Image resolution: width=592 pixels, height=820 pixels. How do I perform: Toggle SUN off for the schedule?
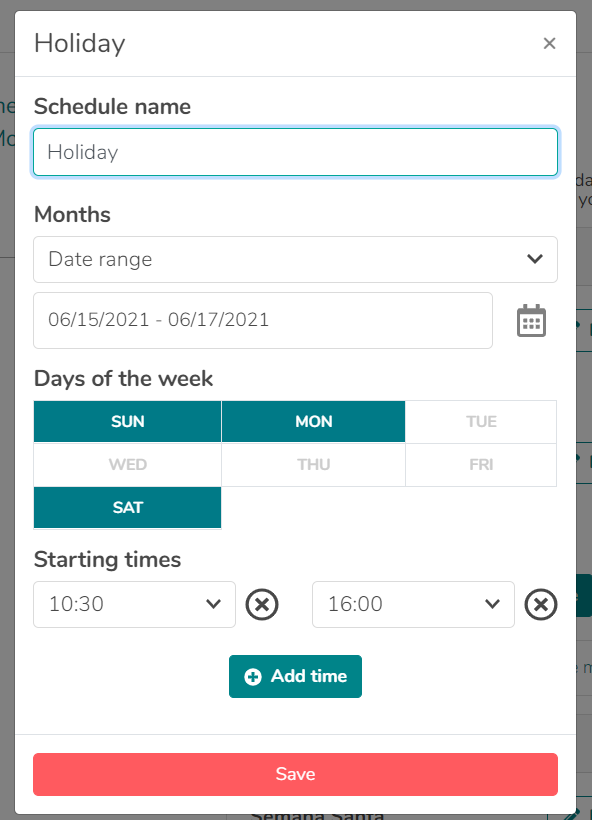127,421
